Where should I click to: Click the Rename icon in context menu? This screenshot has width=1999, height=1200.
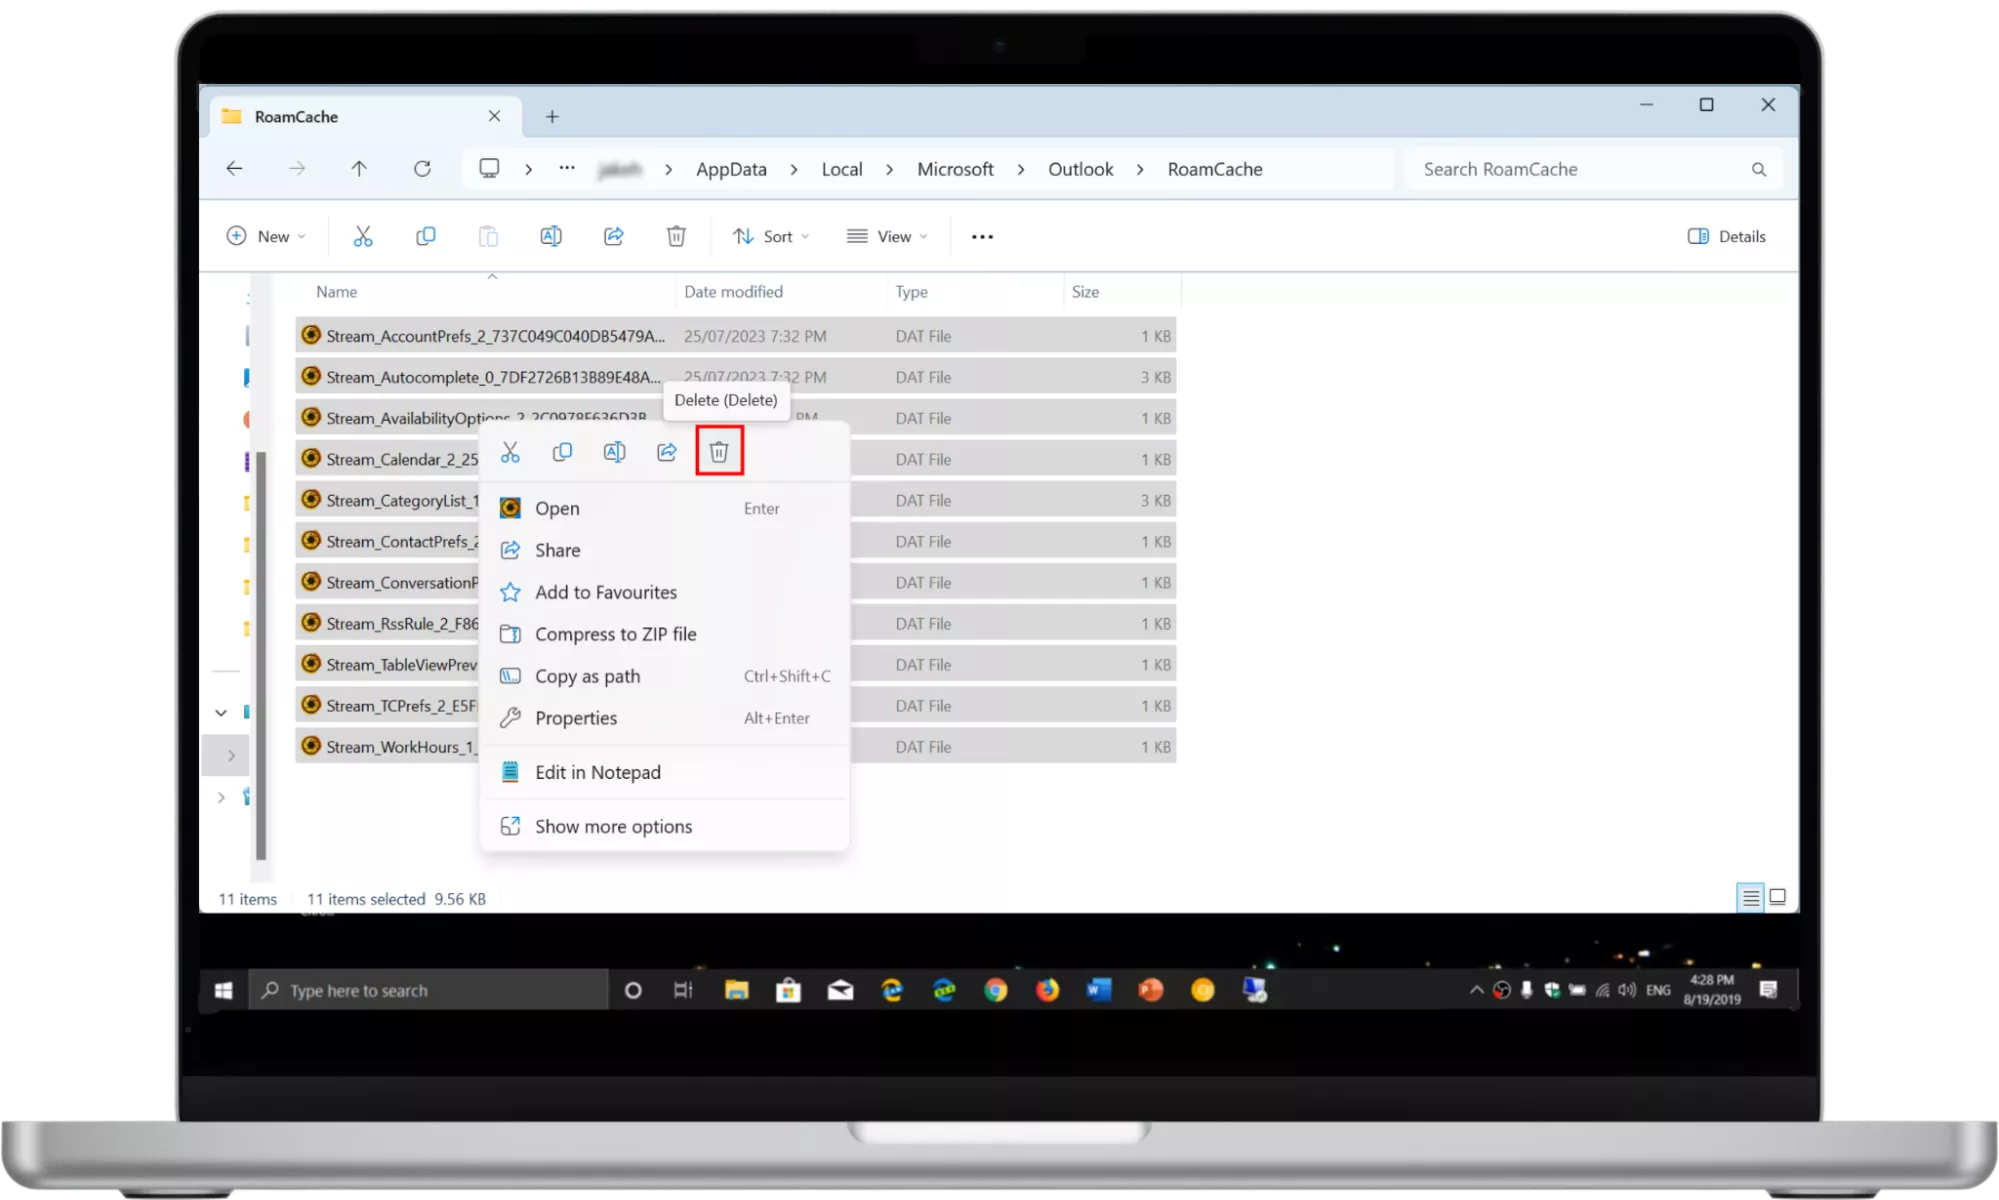pos(614,452)
